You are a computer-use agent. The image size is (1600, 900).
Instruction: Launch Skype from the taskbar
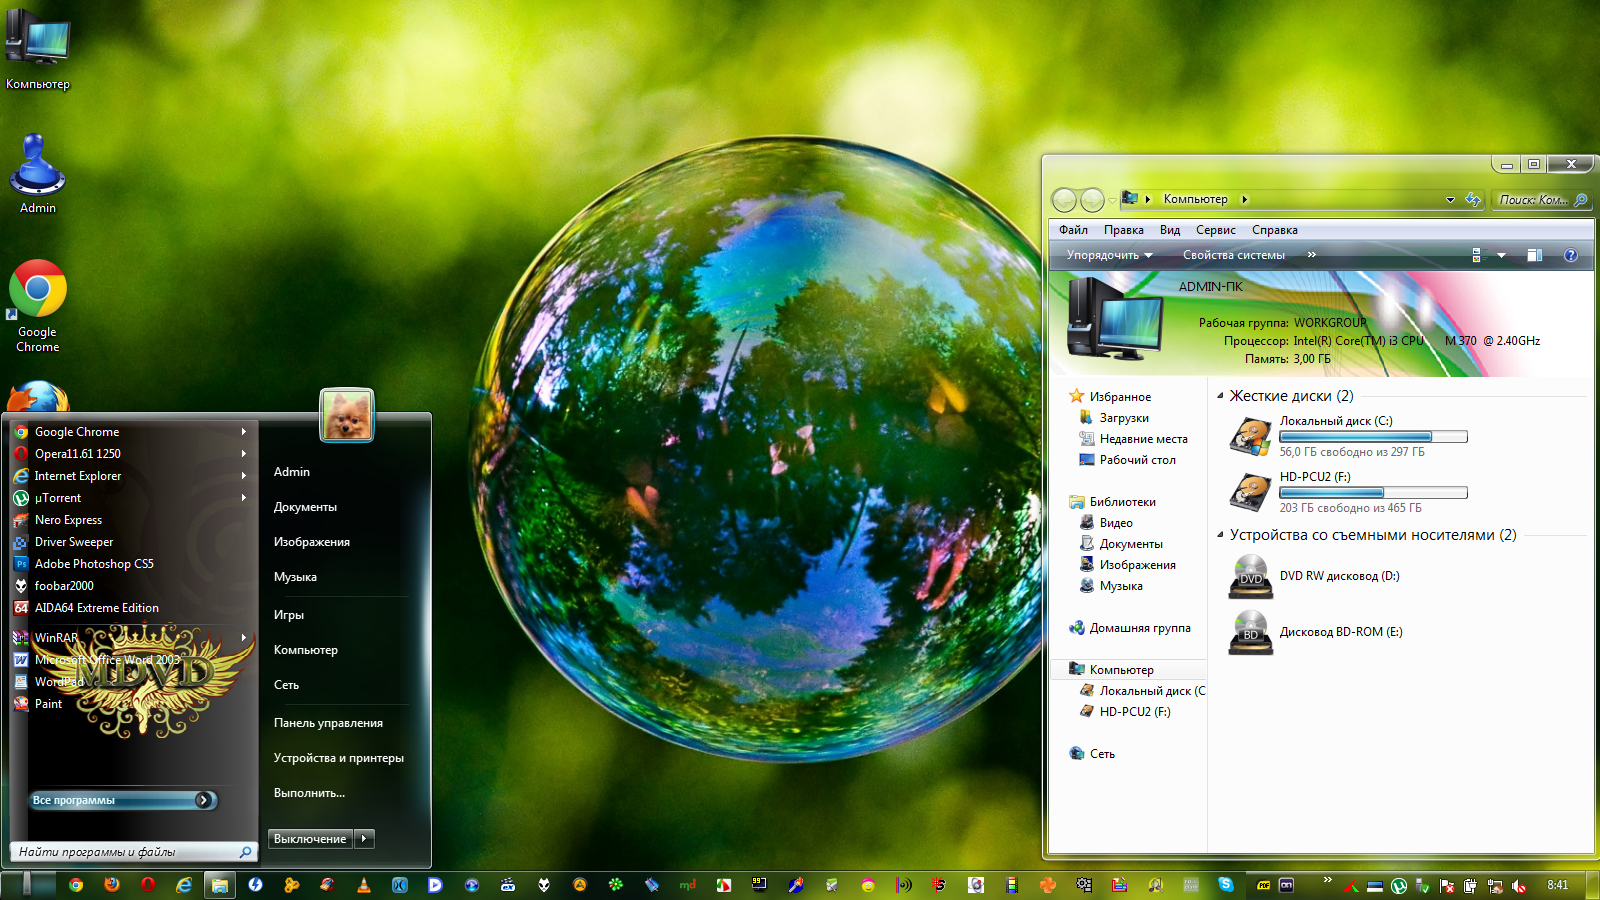pos(1225,885)
